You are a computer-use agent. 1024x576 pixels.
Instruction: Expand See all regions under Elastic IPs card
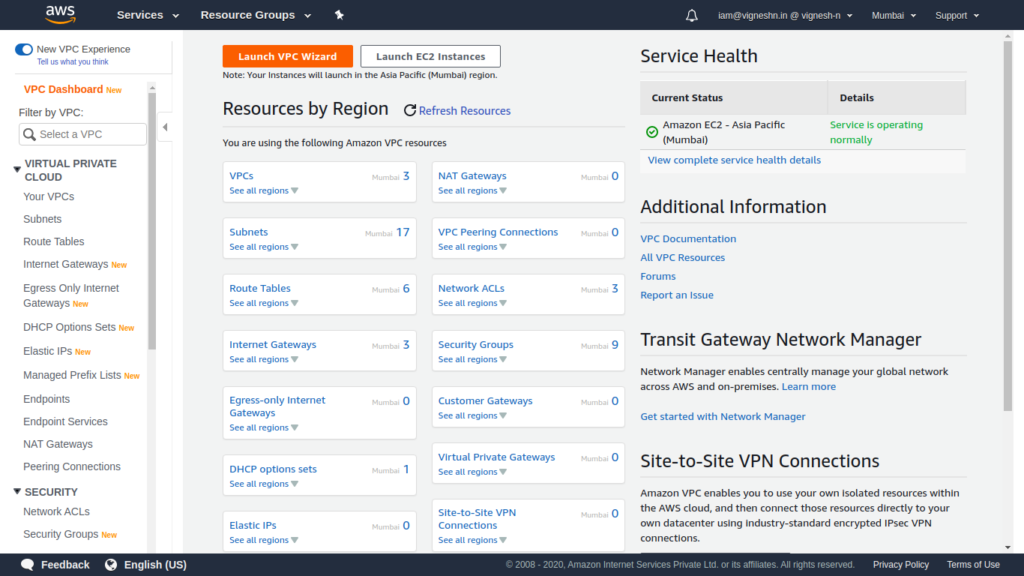264,540
